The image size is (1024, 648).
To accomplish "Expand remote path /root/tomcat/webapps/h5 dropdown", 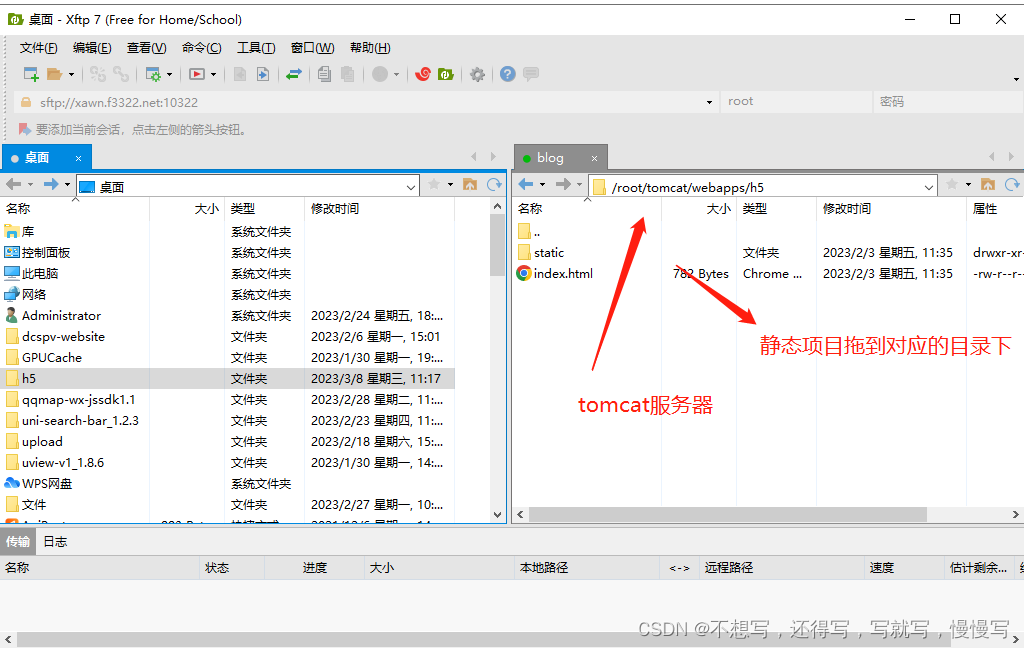I will (929, 187).
